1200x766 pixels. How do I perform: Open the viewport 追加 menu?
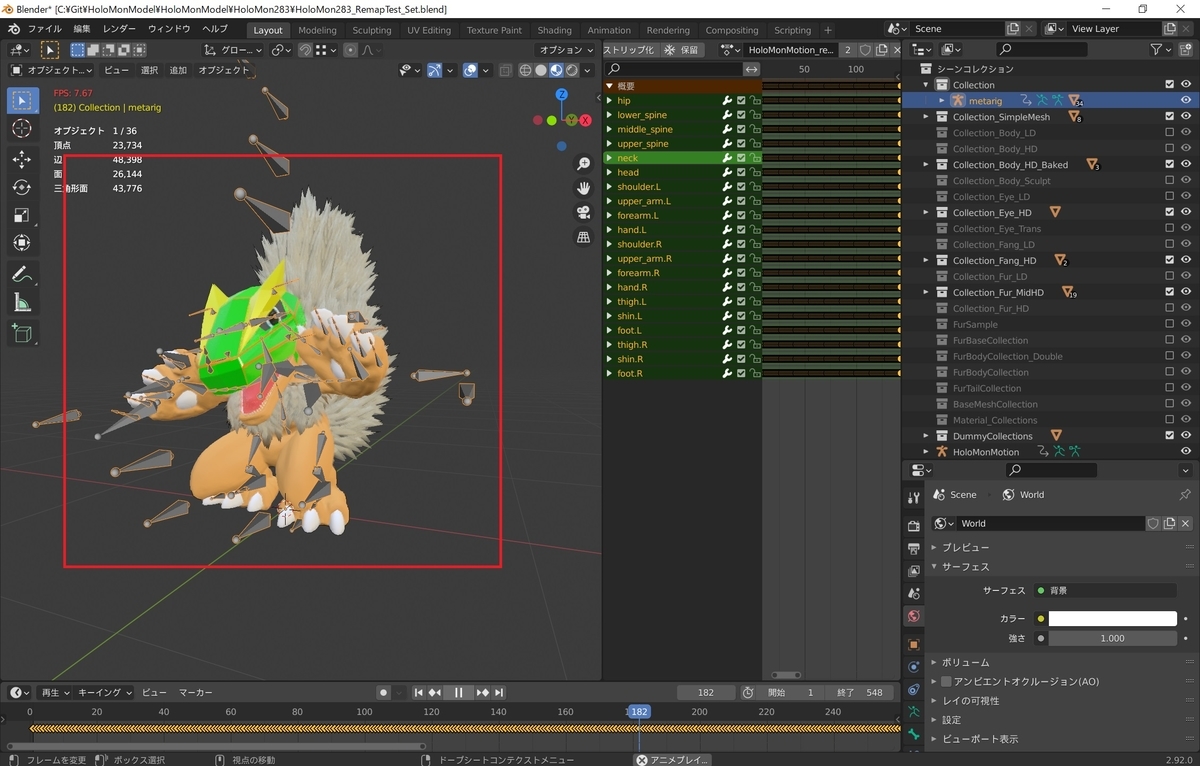178,70
